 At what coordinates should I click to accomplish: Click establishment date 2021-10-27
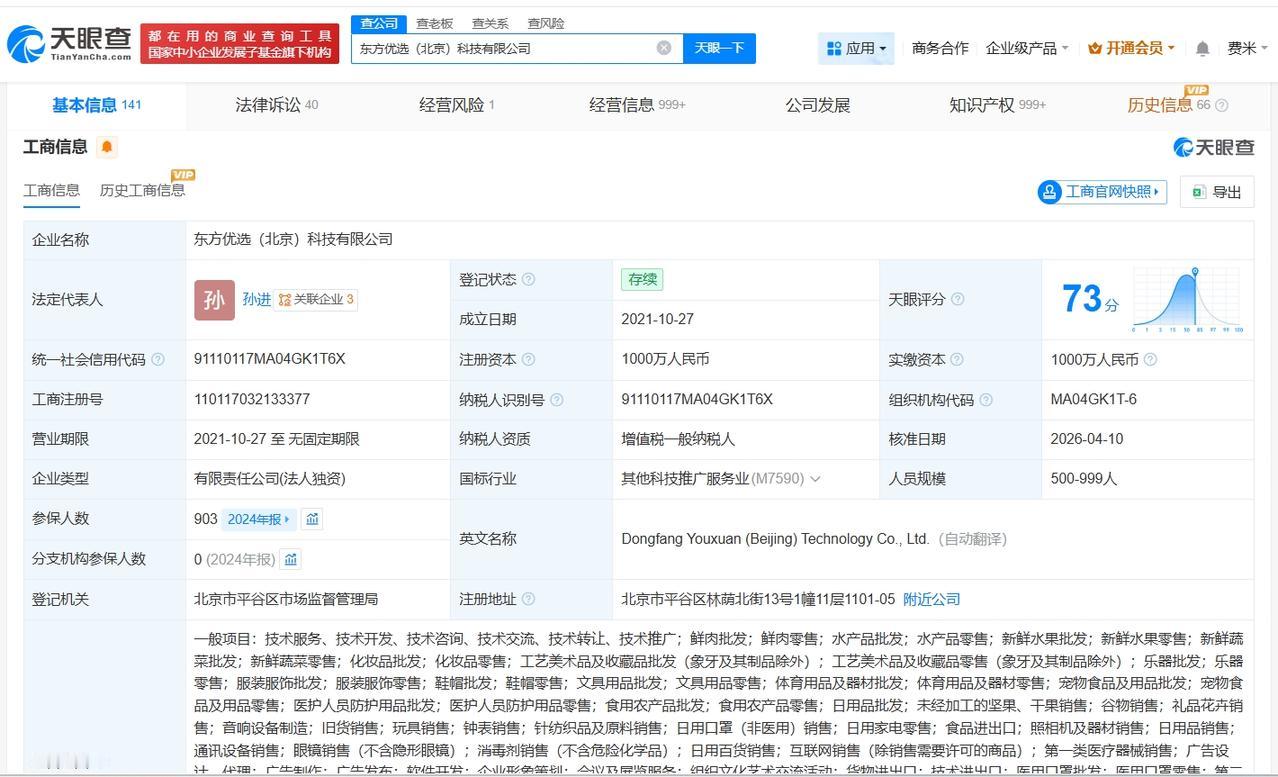coord(657,319)
